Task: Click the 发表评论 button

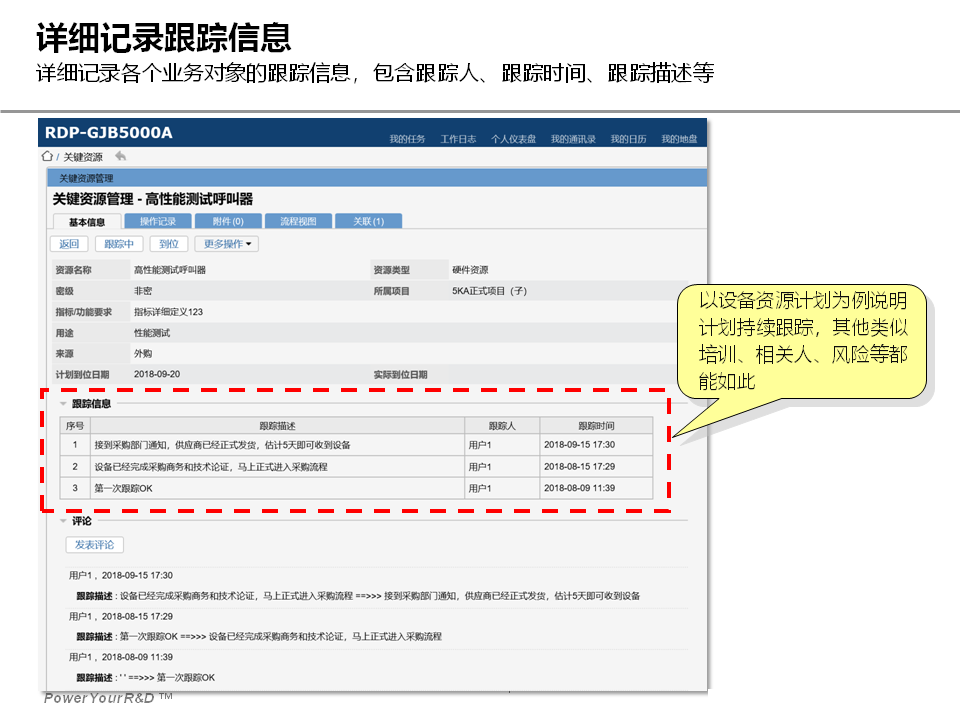Action: tap(95, 545)
